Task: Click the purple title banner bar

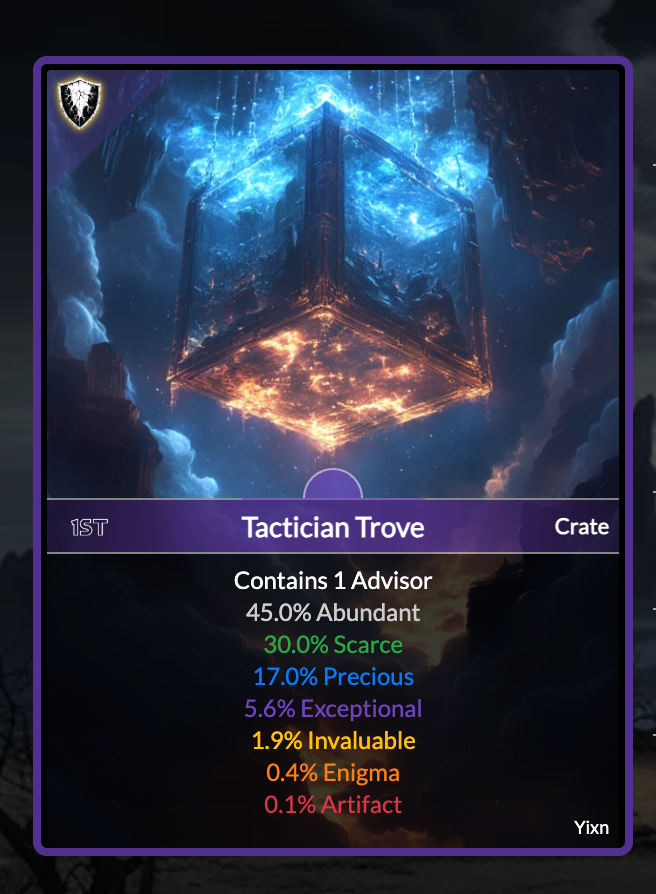Action: [333, 526]
